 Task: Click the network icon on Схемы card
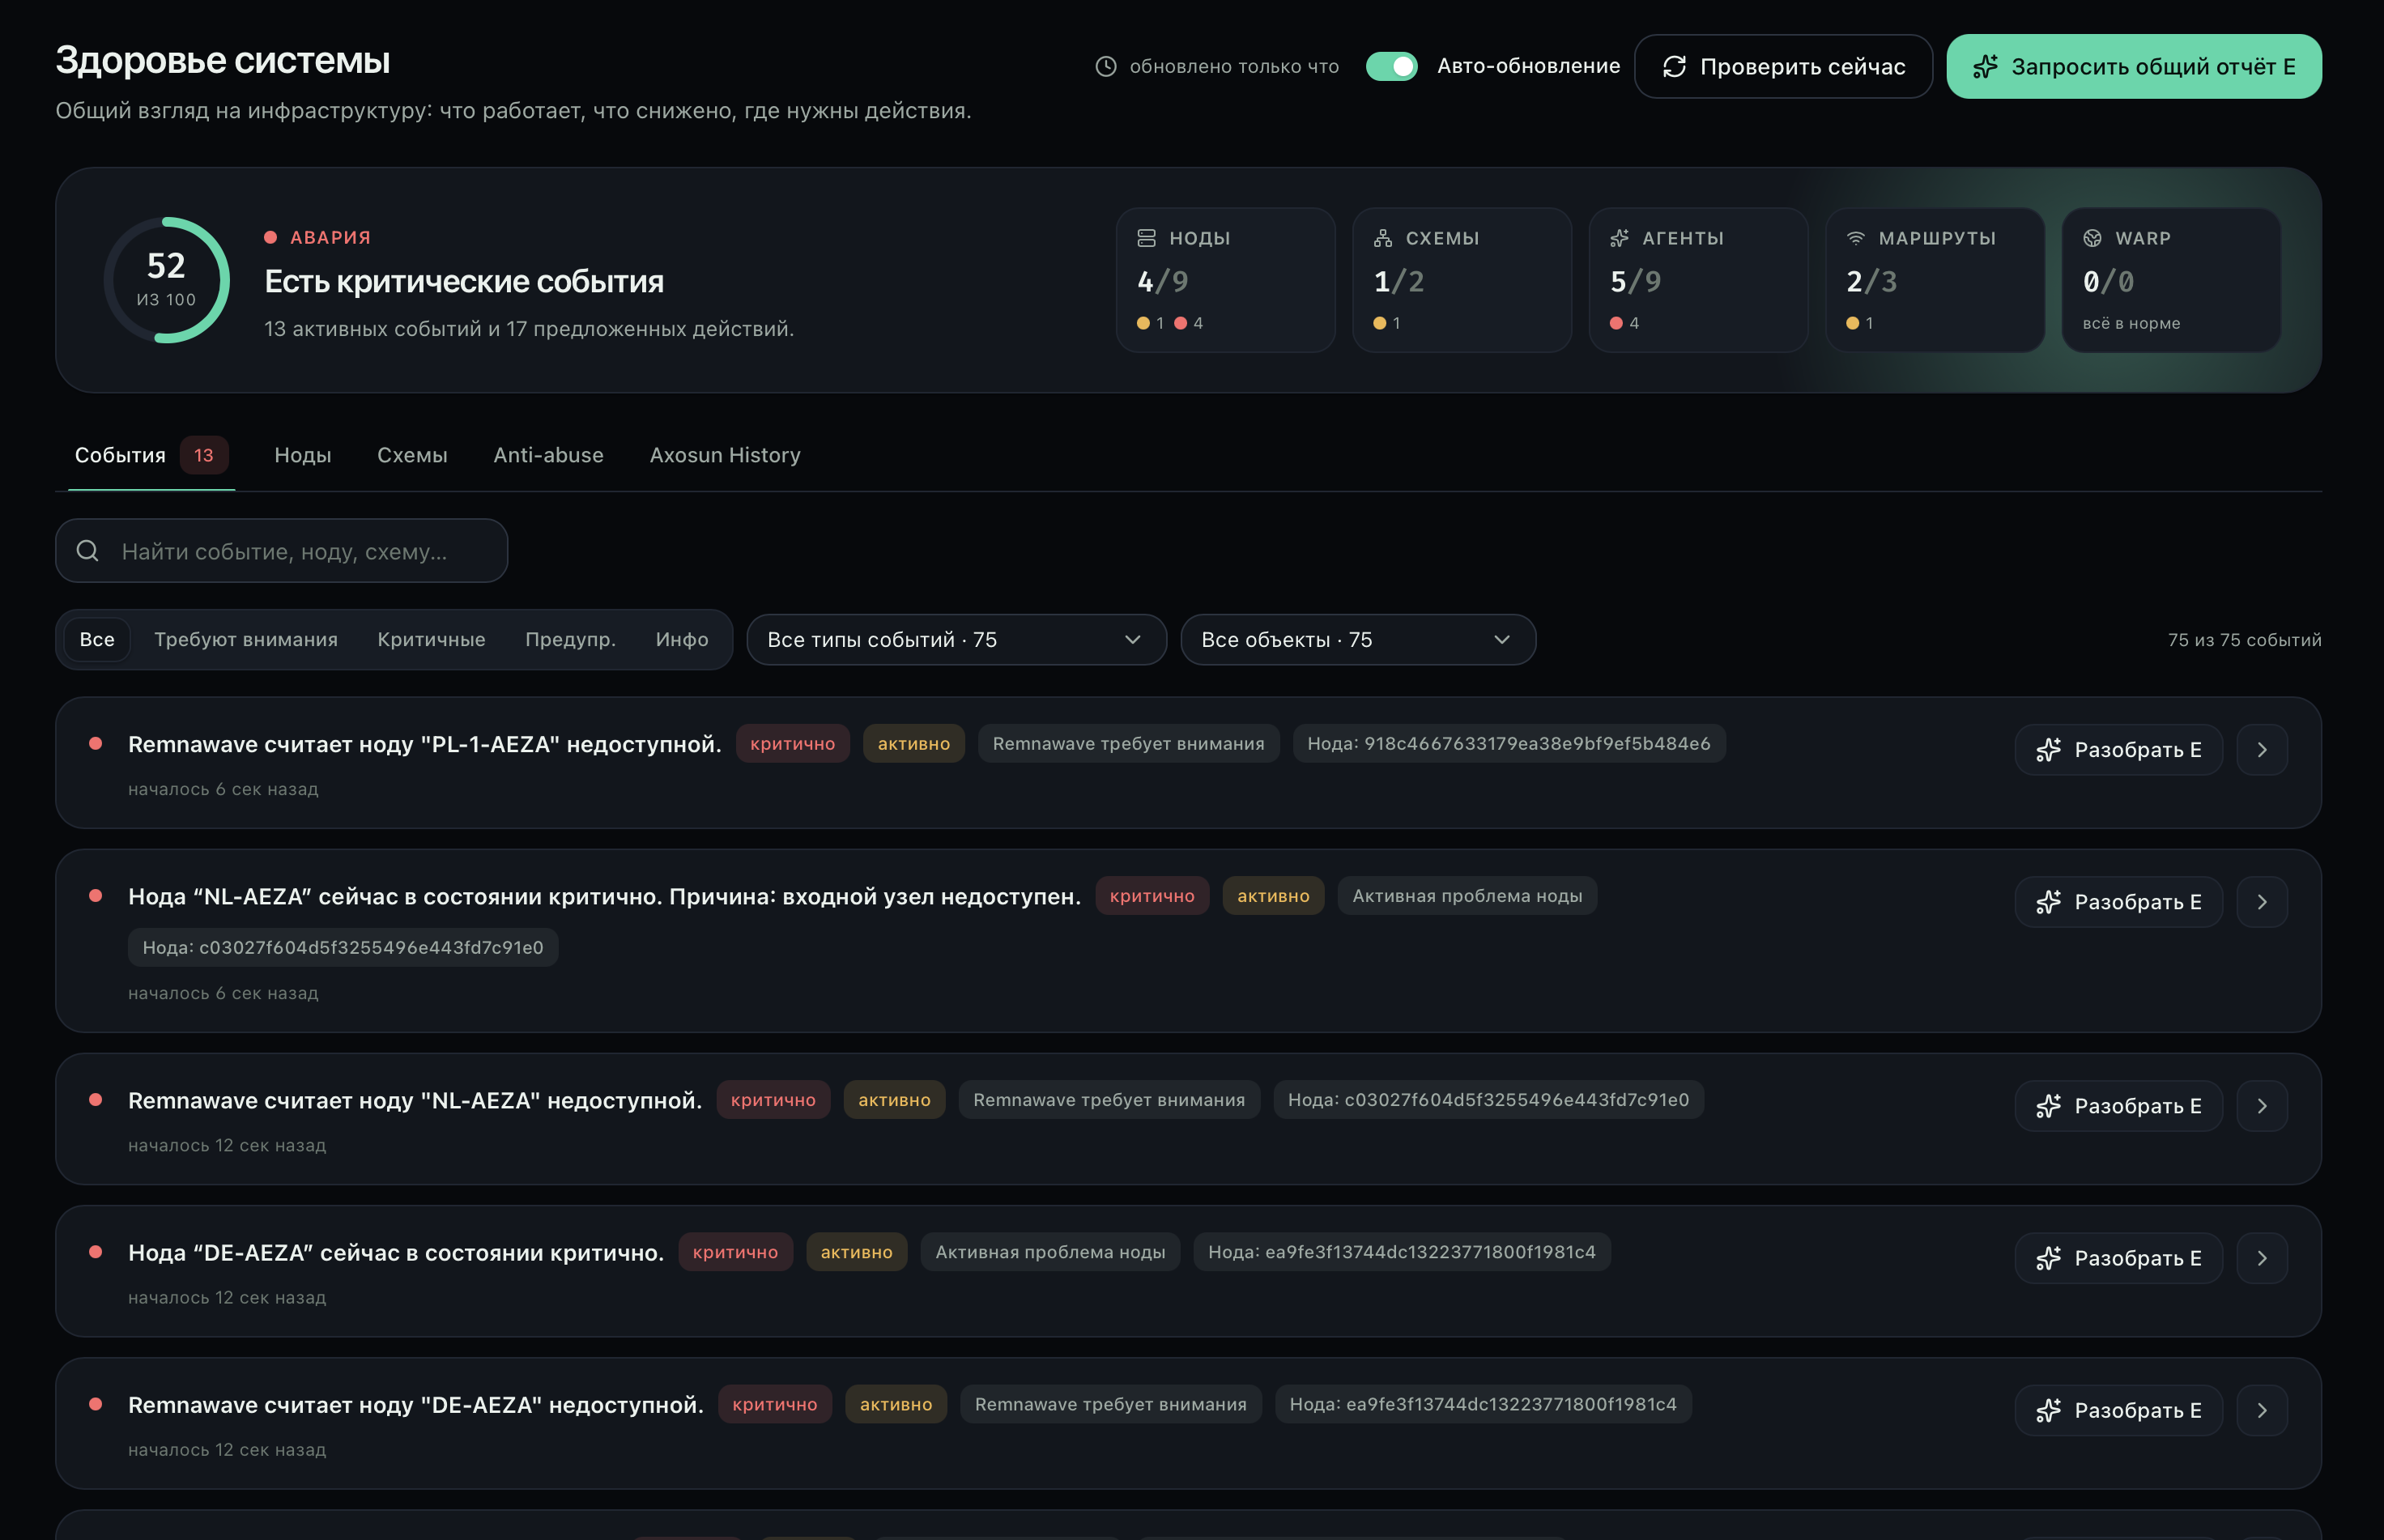pyautogui.click(x=1383, y=238)
